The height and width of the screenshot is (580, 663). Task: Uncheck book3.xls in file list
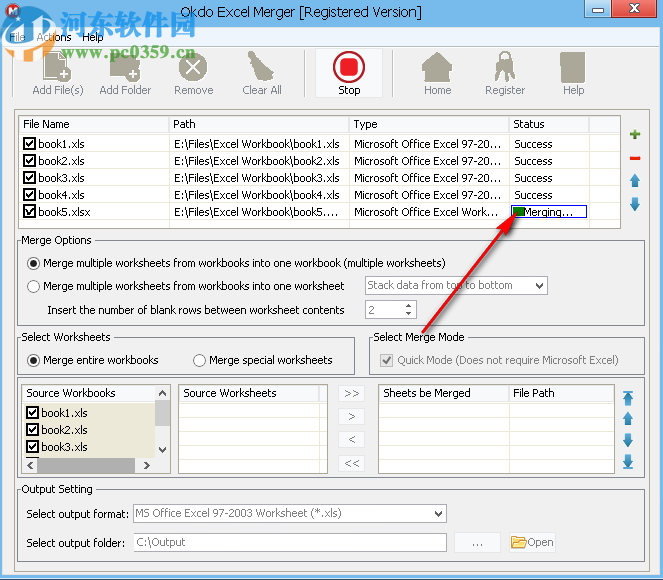(x=29, y=178)
